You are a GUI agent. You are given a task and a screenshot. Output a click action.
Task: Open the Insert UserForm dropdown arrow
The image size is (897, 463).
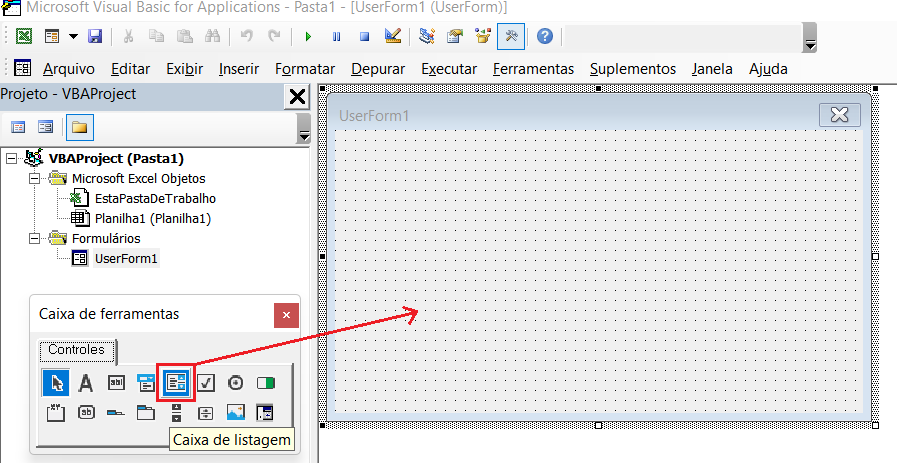tap(73, 37)
